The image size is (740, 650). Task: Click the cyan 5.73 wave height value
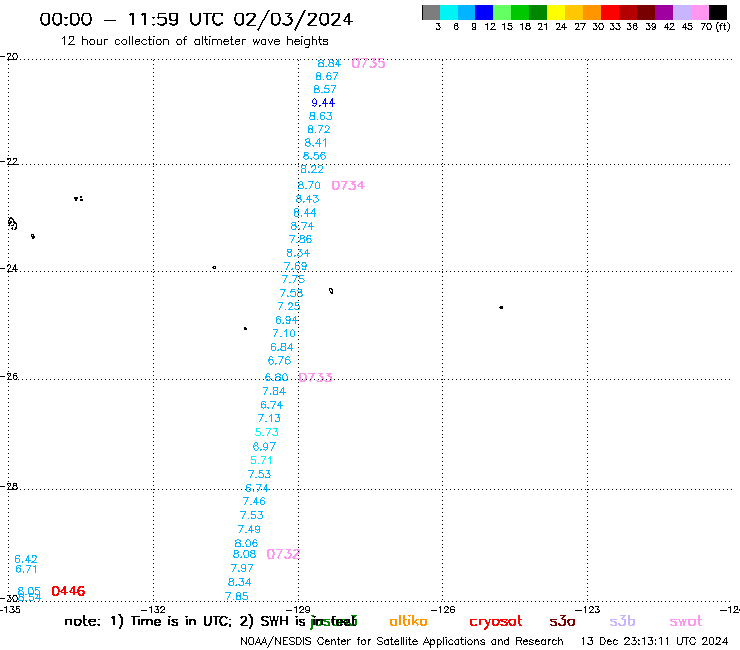click(x=267, y=432)
